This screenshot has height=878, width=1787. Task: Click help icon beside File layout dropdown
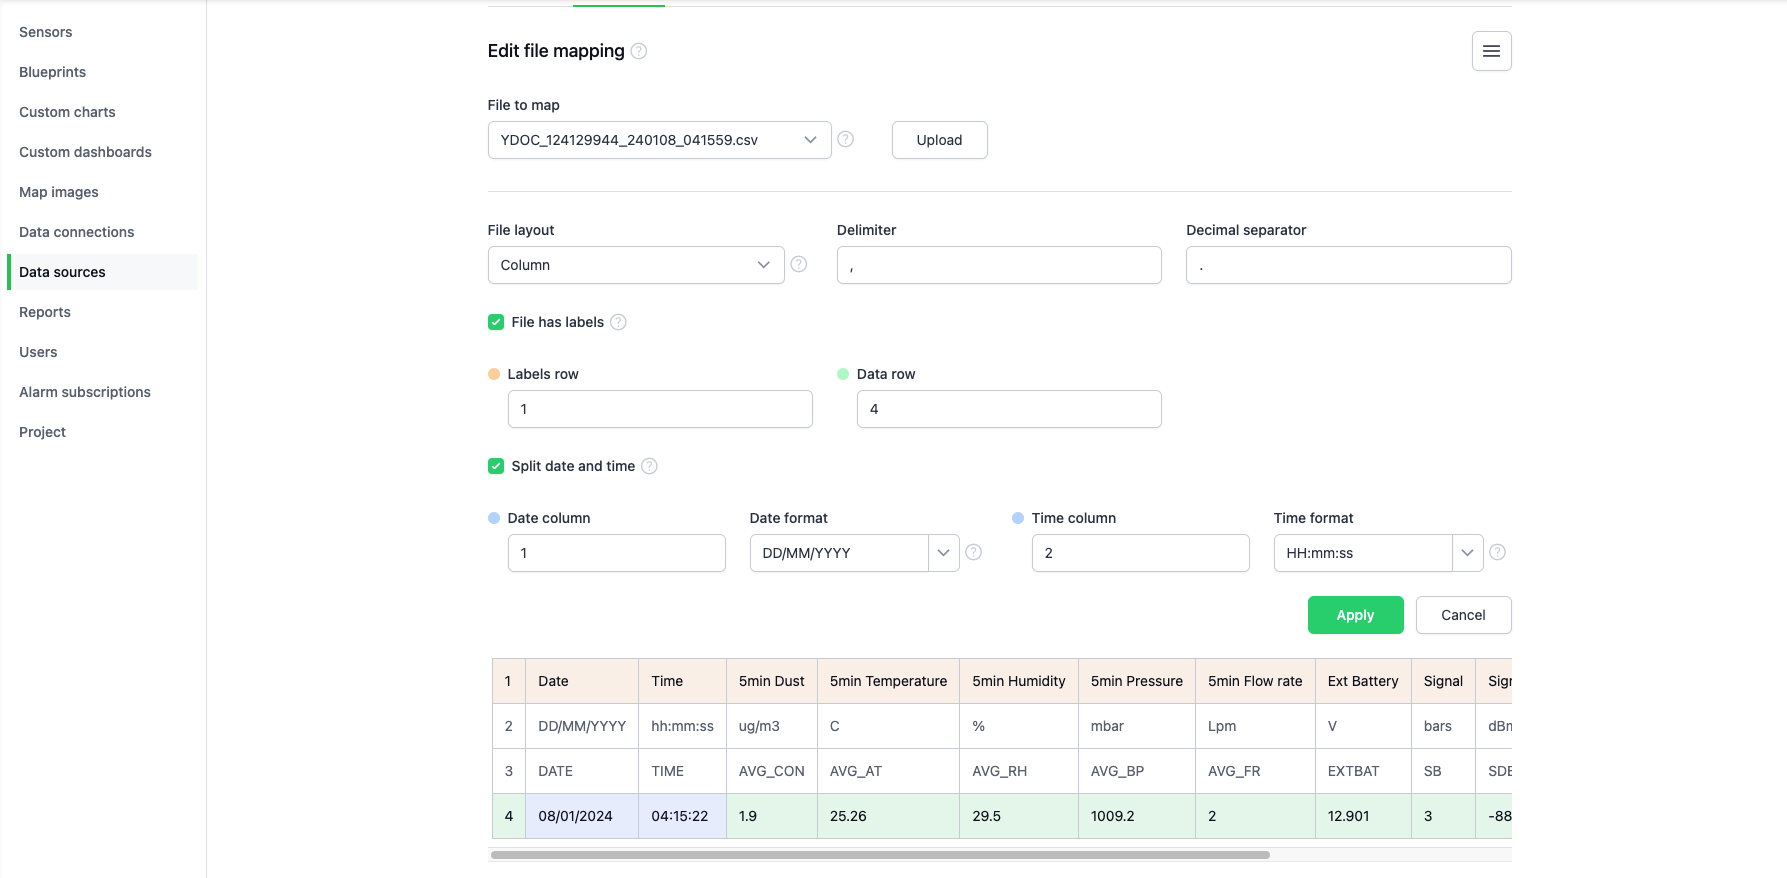point(799,264)
